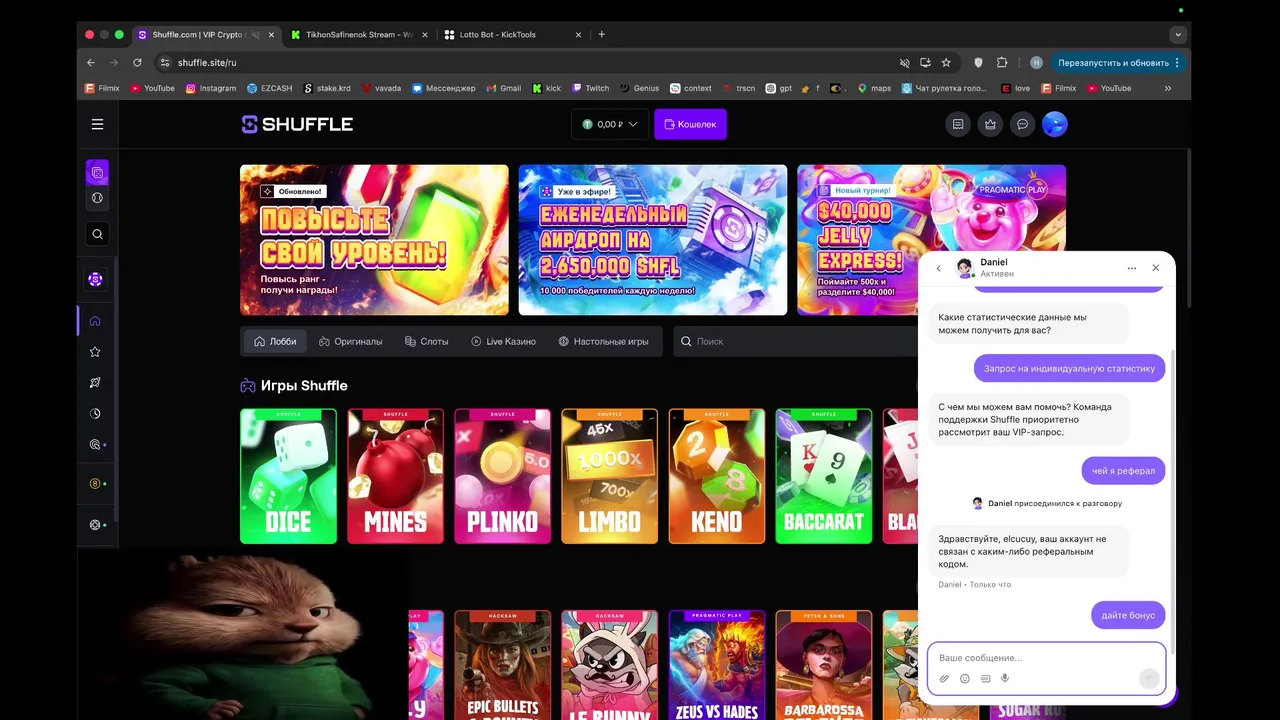This screenshot has height=720, width=1280.
Task: Click the rocket icon in the sidebar
Action: pos(95,383)
